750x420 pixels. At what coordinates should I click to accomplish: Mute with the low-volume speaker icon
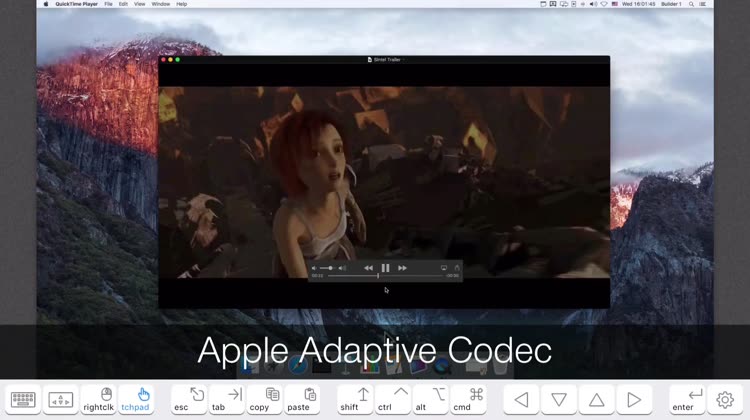click(314, 268)
